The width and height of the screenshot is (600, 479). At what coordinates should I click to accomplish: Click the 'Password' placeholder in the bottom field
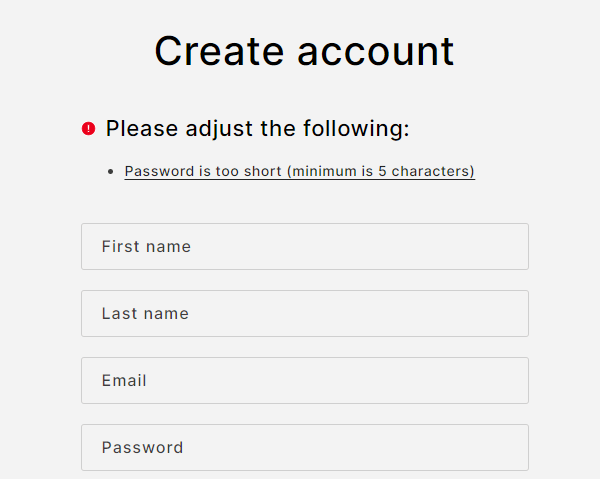tap(142, 447)
